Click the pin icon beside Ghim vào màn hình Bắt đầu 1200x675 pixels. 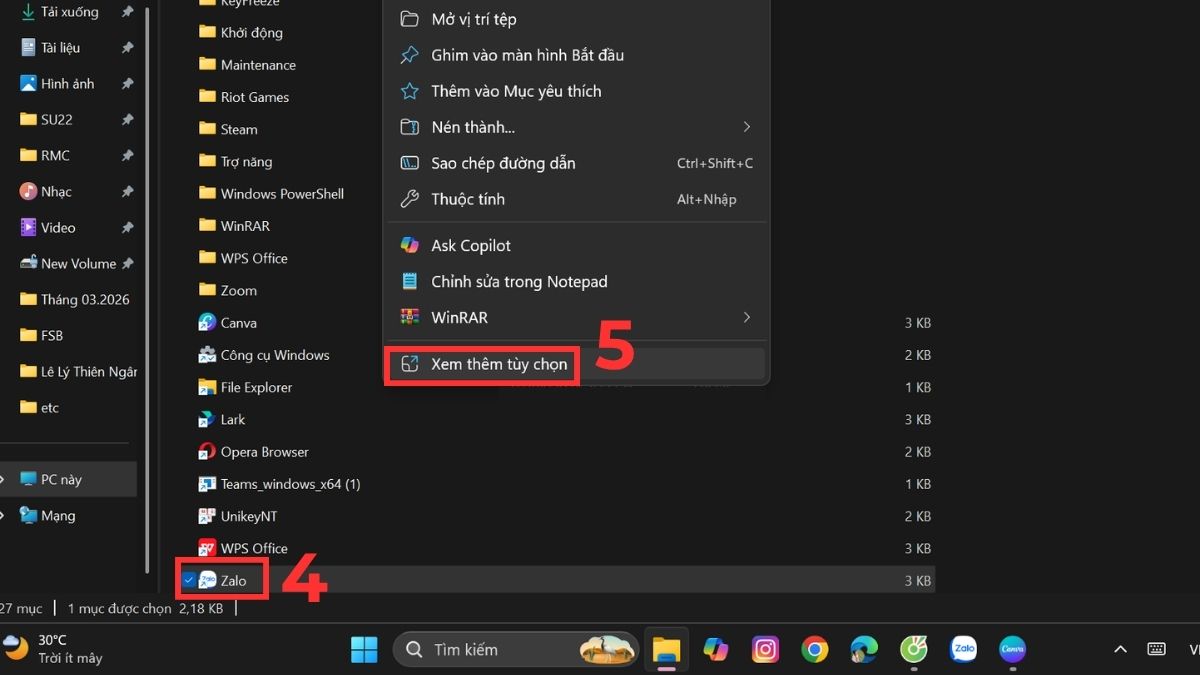(x=410, y=55)
